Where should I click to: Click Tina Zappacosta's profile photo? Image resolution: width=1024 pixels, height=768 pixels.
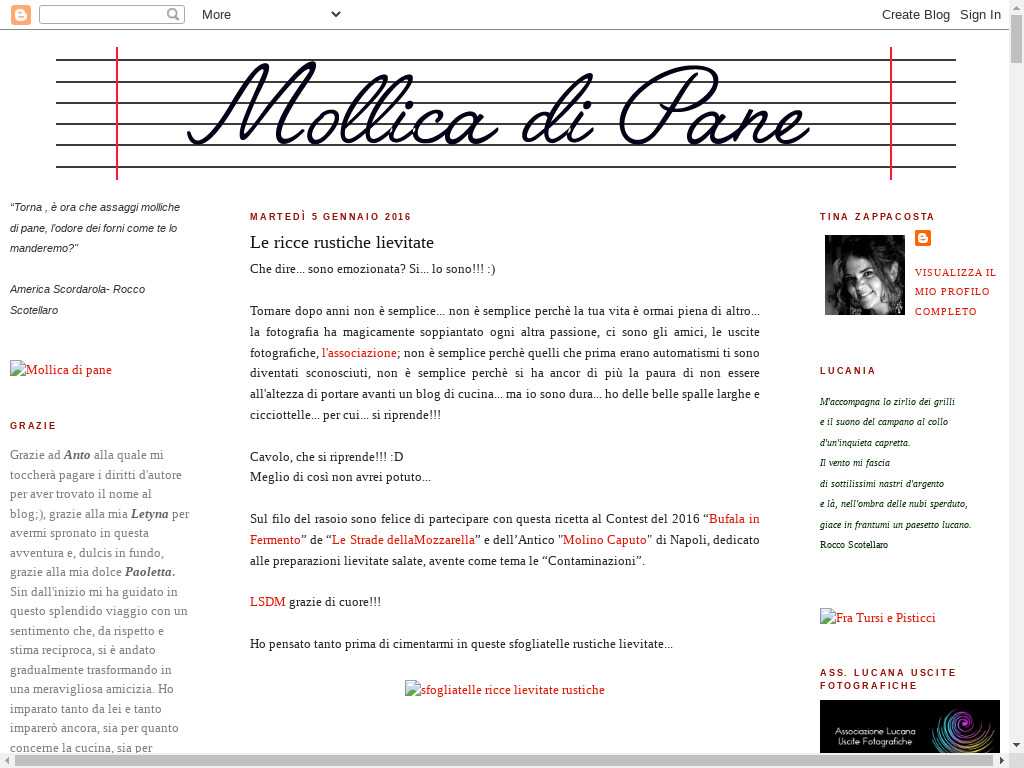click(865, 275)
